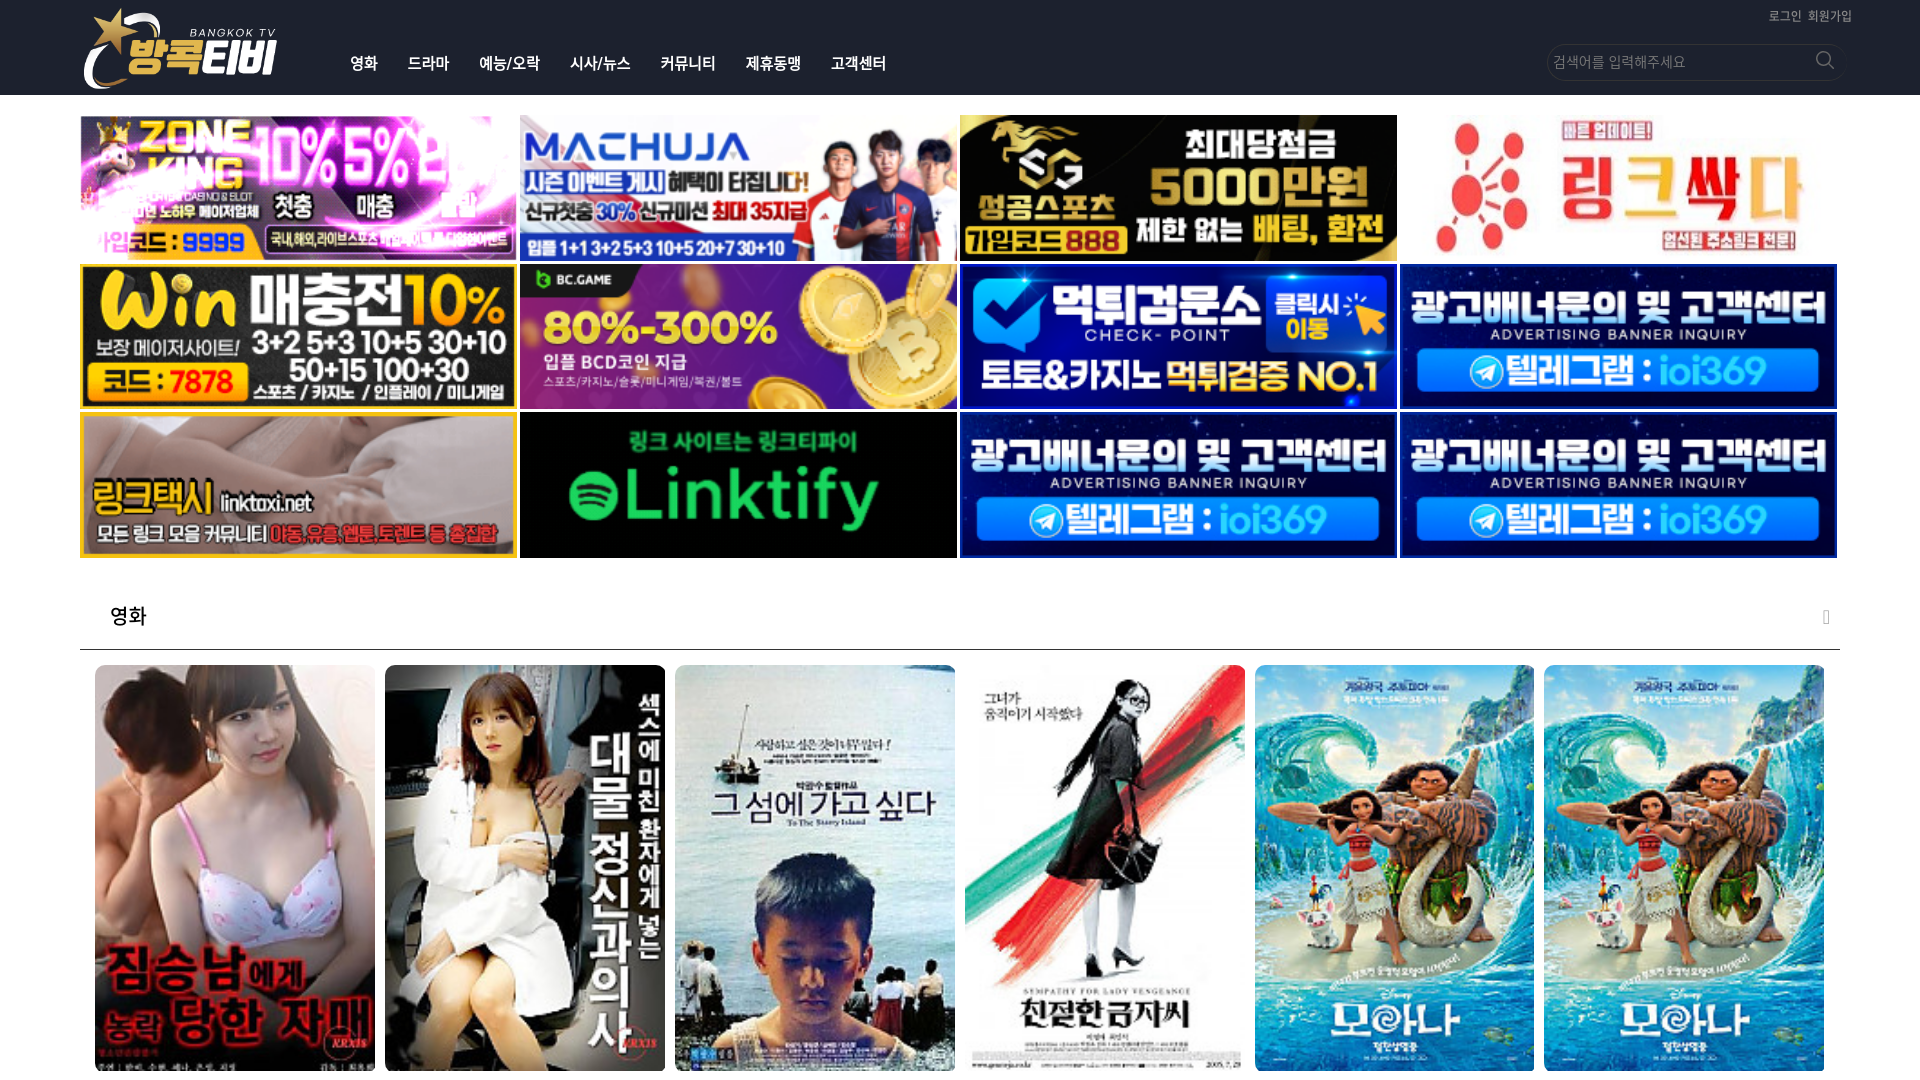Click the search magnifier icon

point(1825,61)
